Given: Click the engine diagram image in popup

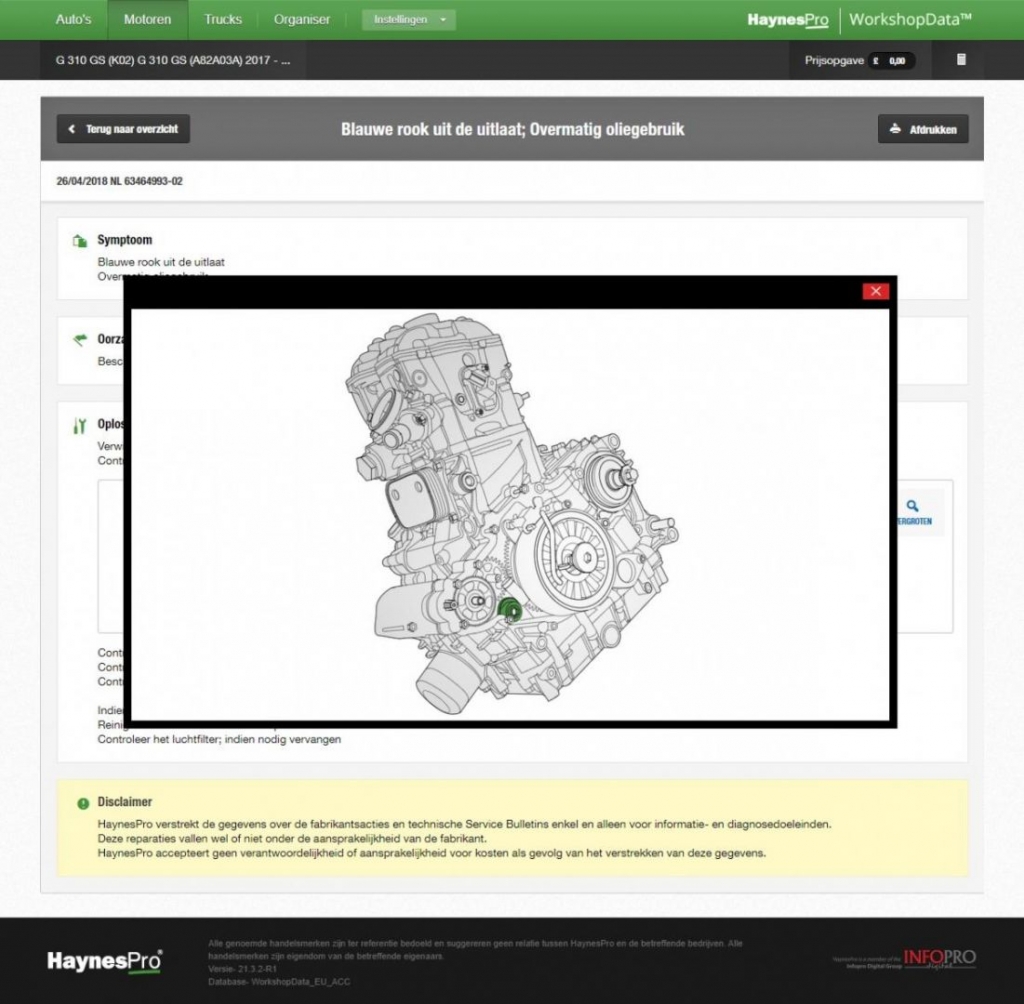Looking at the screenshot, I should [510, 514].
